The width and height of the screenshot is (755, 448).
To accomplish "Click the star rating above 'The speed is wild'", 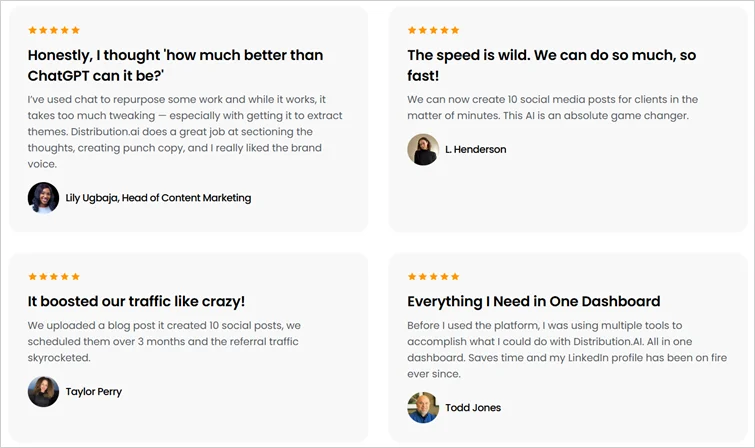I will pos(433,30).
